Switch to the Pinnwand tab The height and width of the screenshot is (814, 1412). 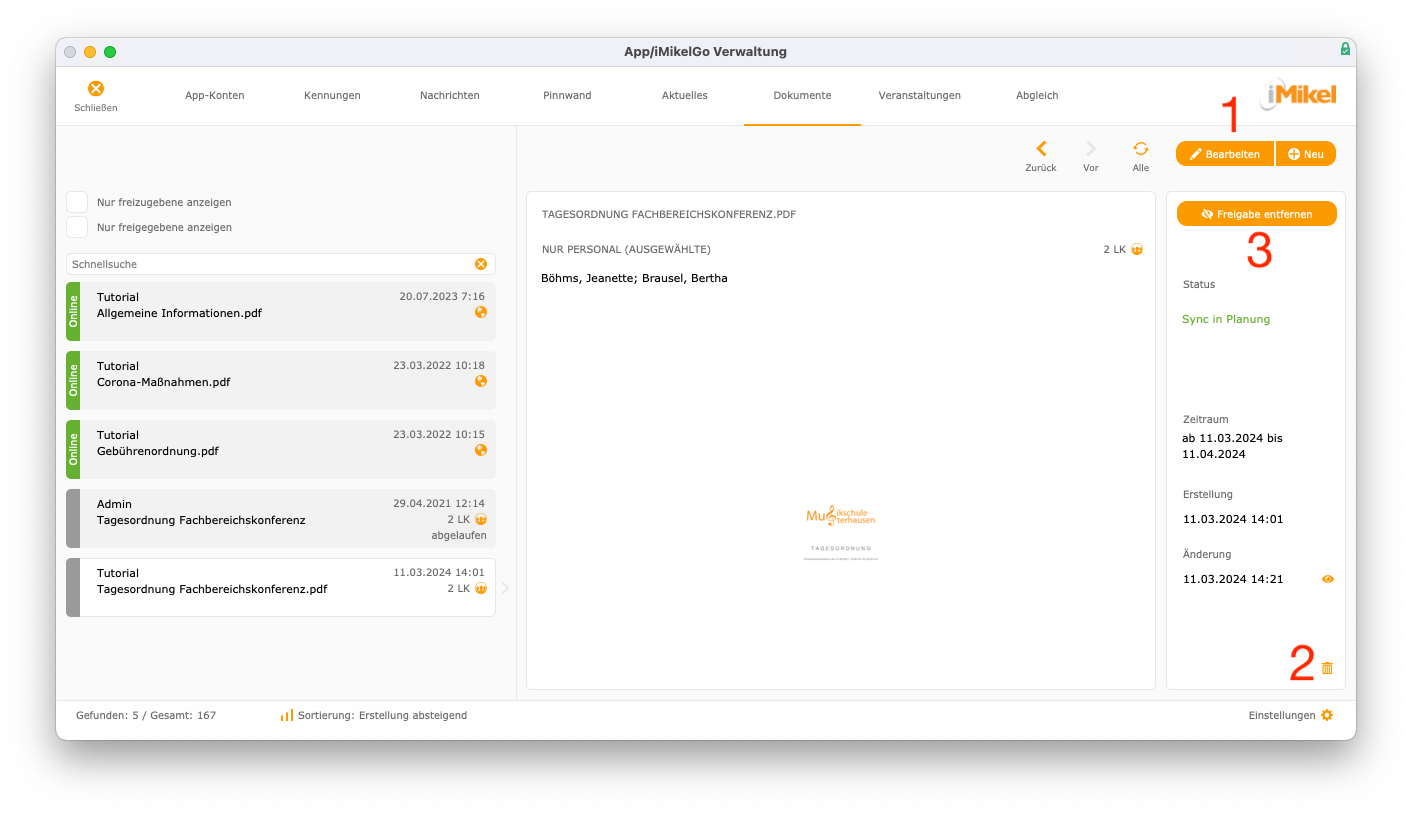[567, 96]
